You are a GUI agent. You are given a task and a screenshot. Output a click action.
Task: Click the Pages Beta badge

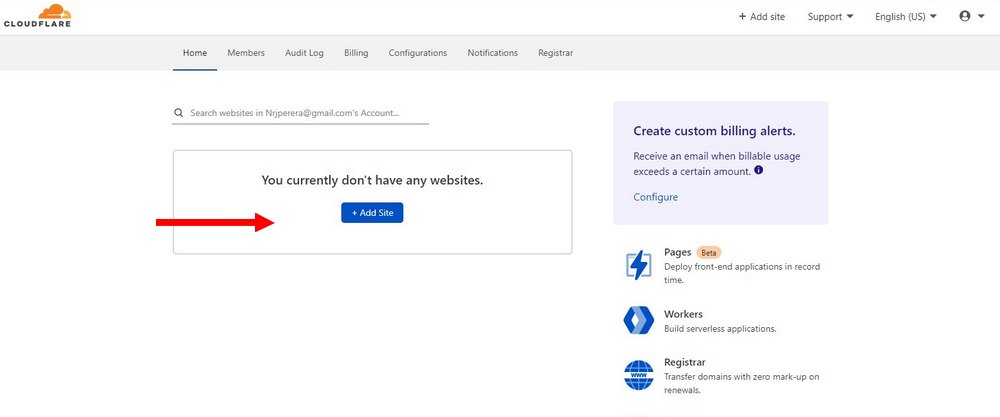[x=709, y=252]
